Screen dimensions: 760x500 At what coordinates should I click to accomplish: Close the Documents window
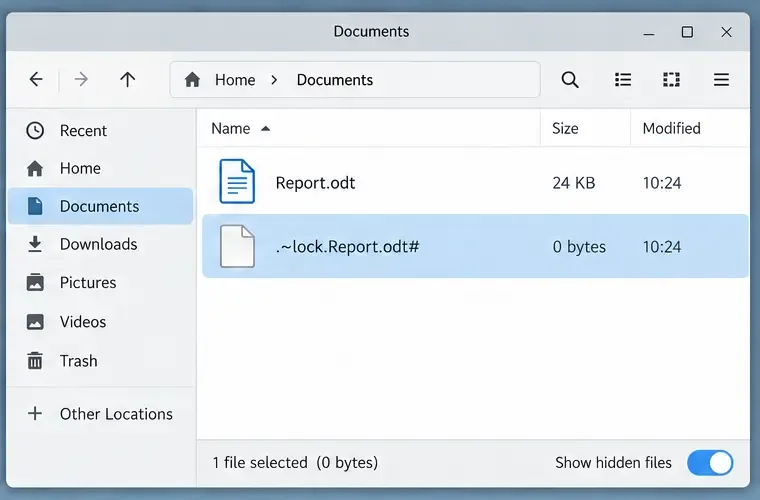click(x=726, y=32)
